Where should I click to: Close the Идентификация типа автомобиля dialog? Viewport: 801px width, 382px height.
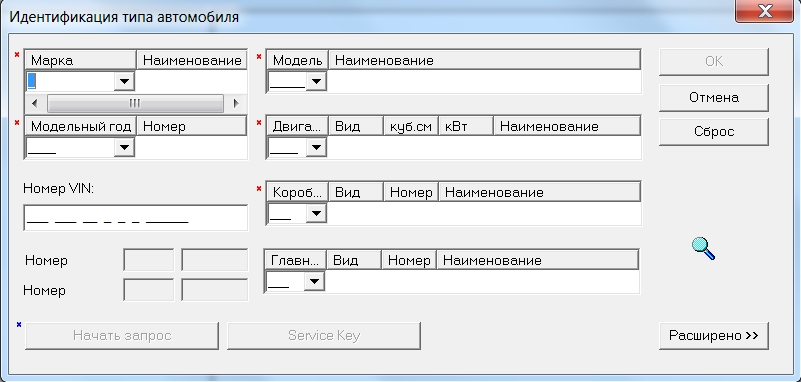(x=764, y=11)
